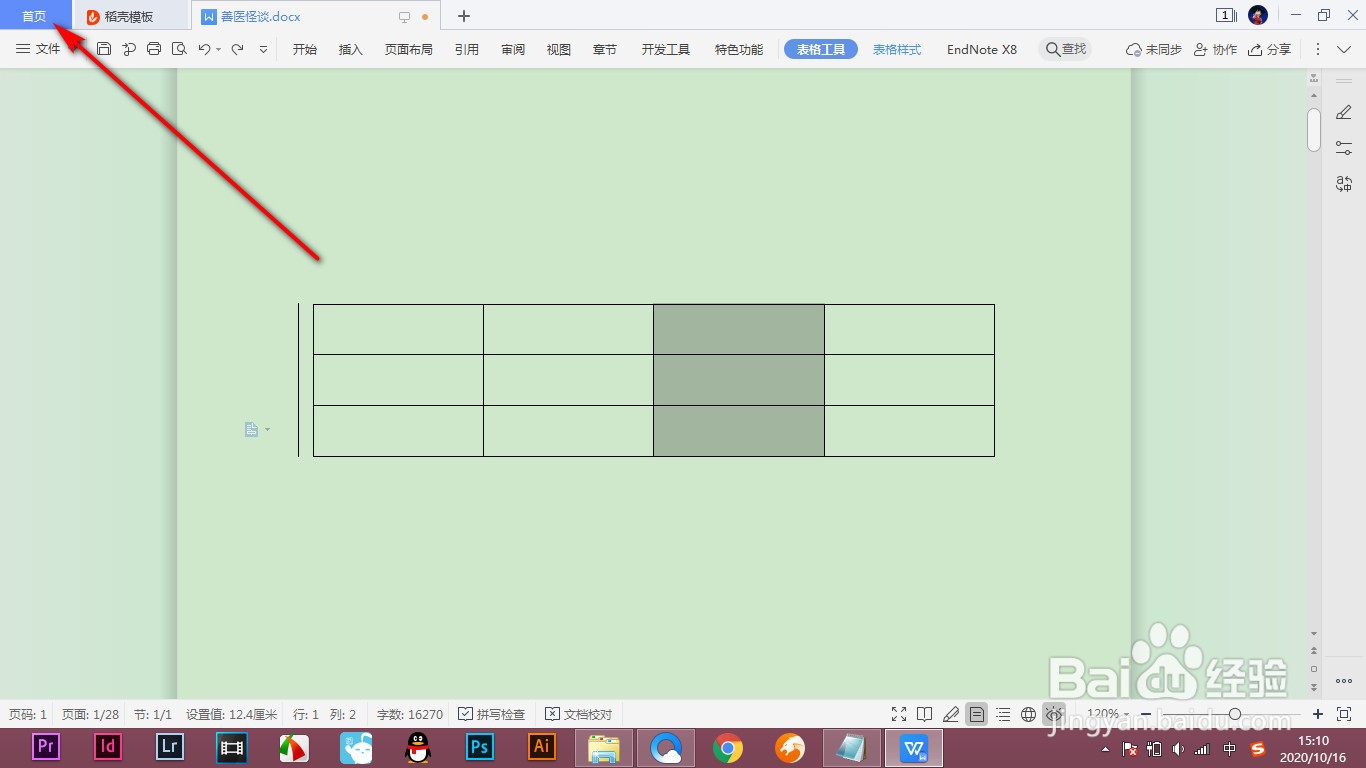
Task: Open the settings sliders icon in right sidebar
Action: [x=1344, y=148]
